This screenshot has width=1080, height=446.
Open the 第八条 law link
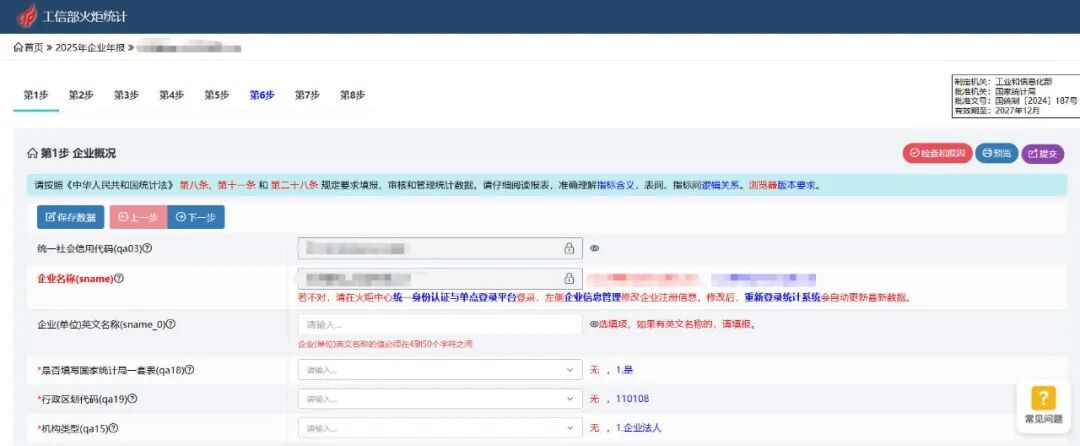point(194,185)
